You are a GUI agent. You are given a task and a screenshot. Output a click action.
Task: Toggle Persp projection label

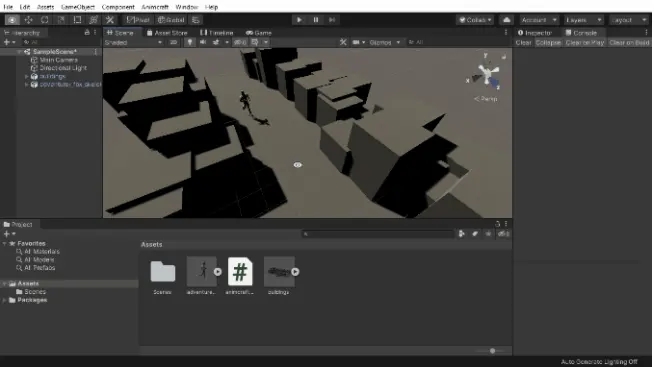[x=486, y=99]
